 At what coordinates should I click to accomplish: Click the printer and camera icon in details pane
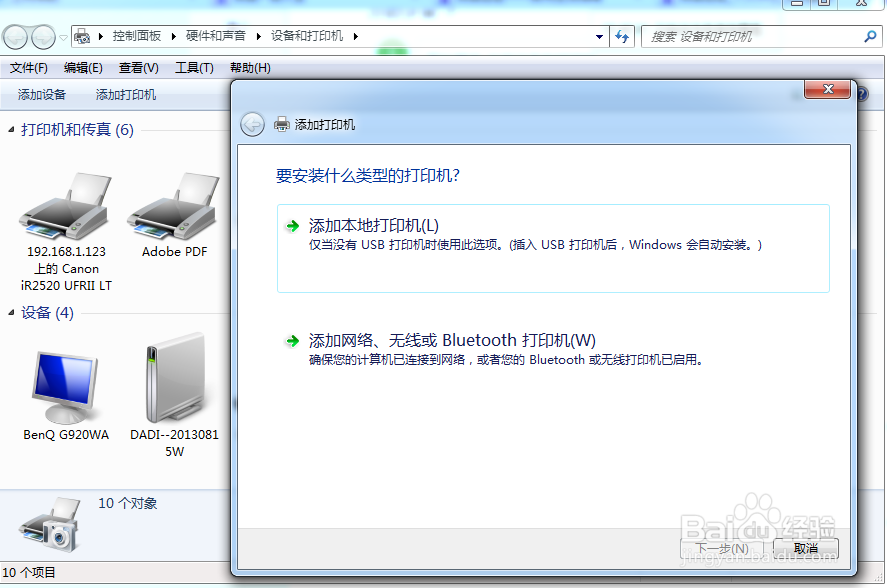coord(50,525)
